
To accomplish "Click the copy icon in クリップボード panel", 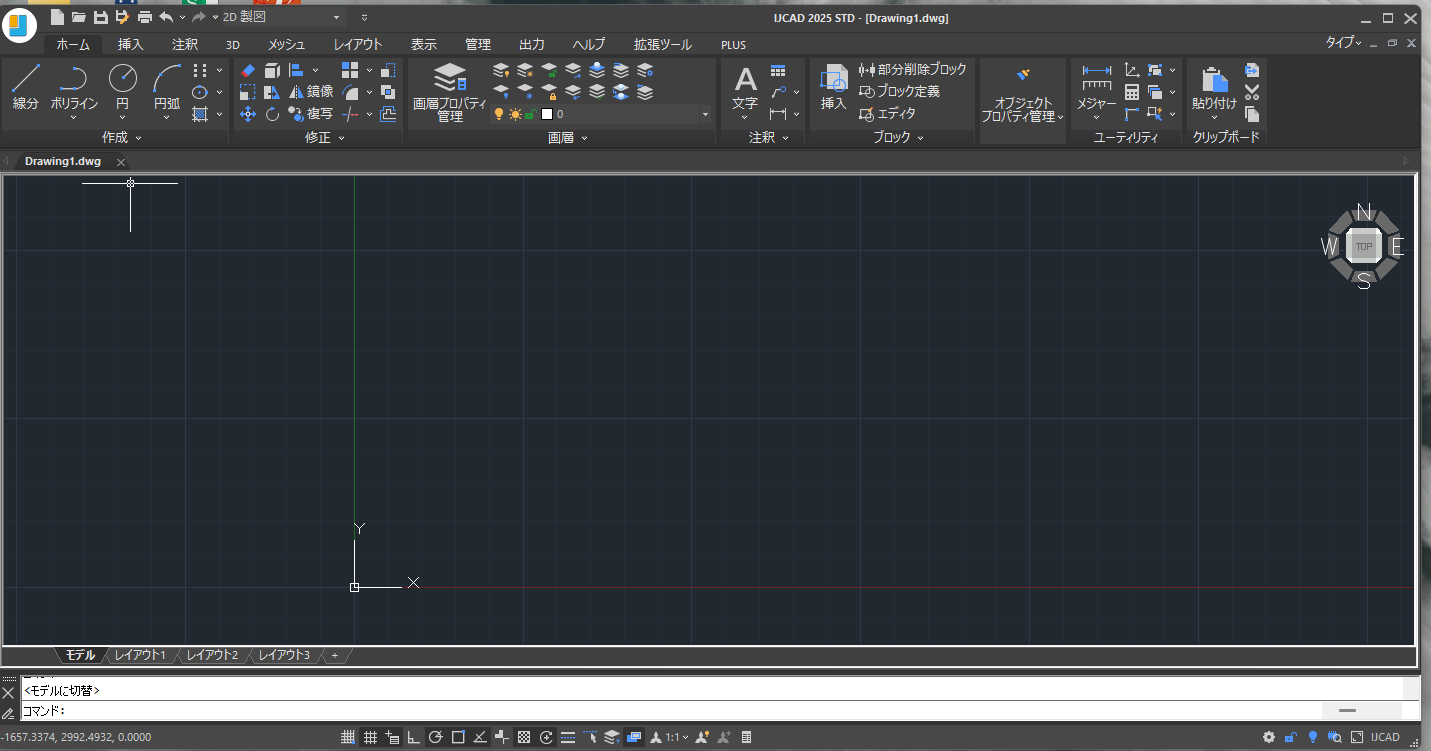I will (1252, 114).
